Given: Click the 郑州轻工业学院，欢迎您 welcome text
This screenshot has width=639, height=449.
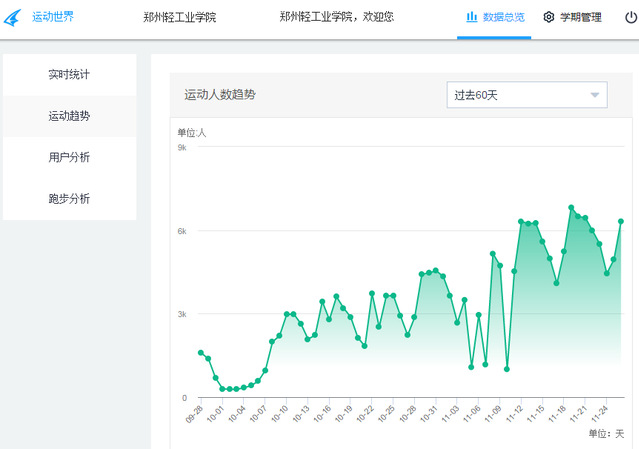Looking at the screenshot, I should 336,17.
